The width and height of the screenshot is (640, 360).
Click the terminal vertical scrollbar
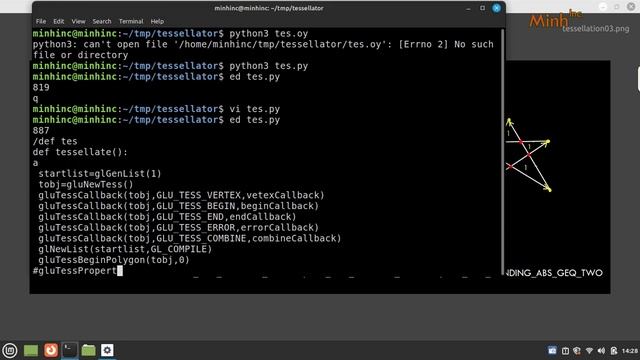[502, 151]
